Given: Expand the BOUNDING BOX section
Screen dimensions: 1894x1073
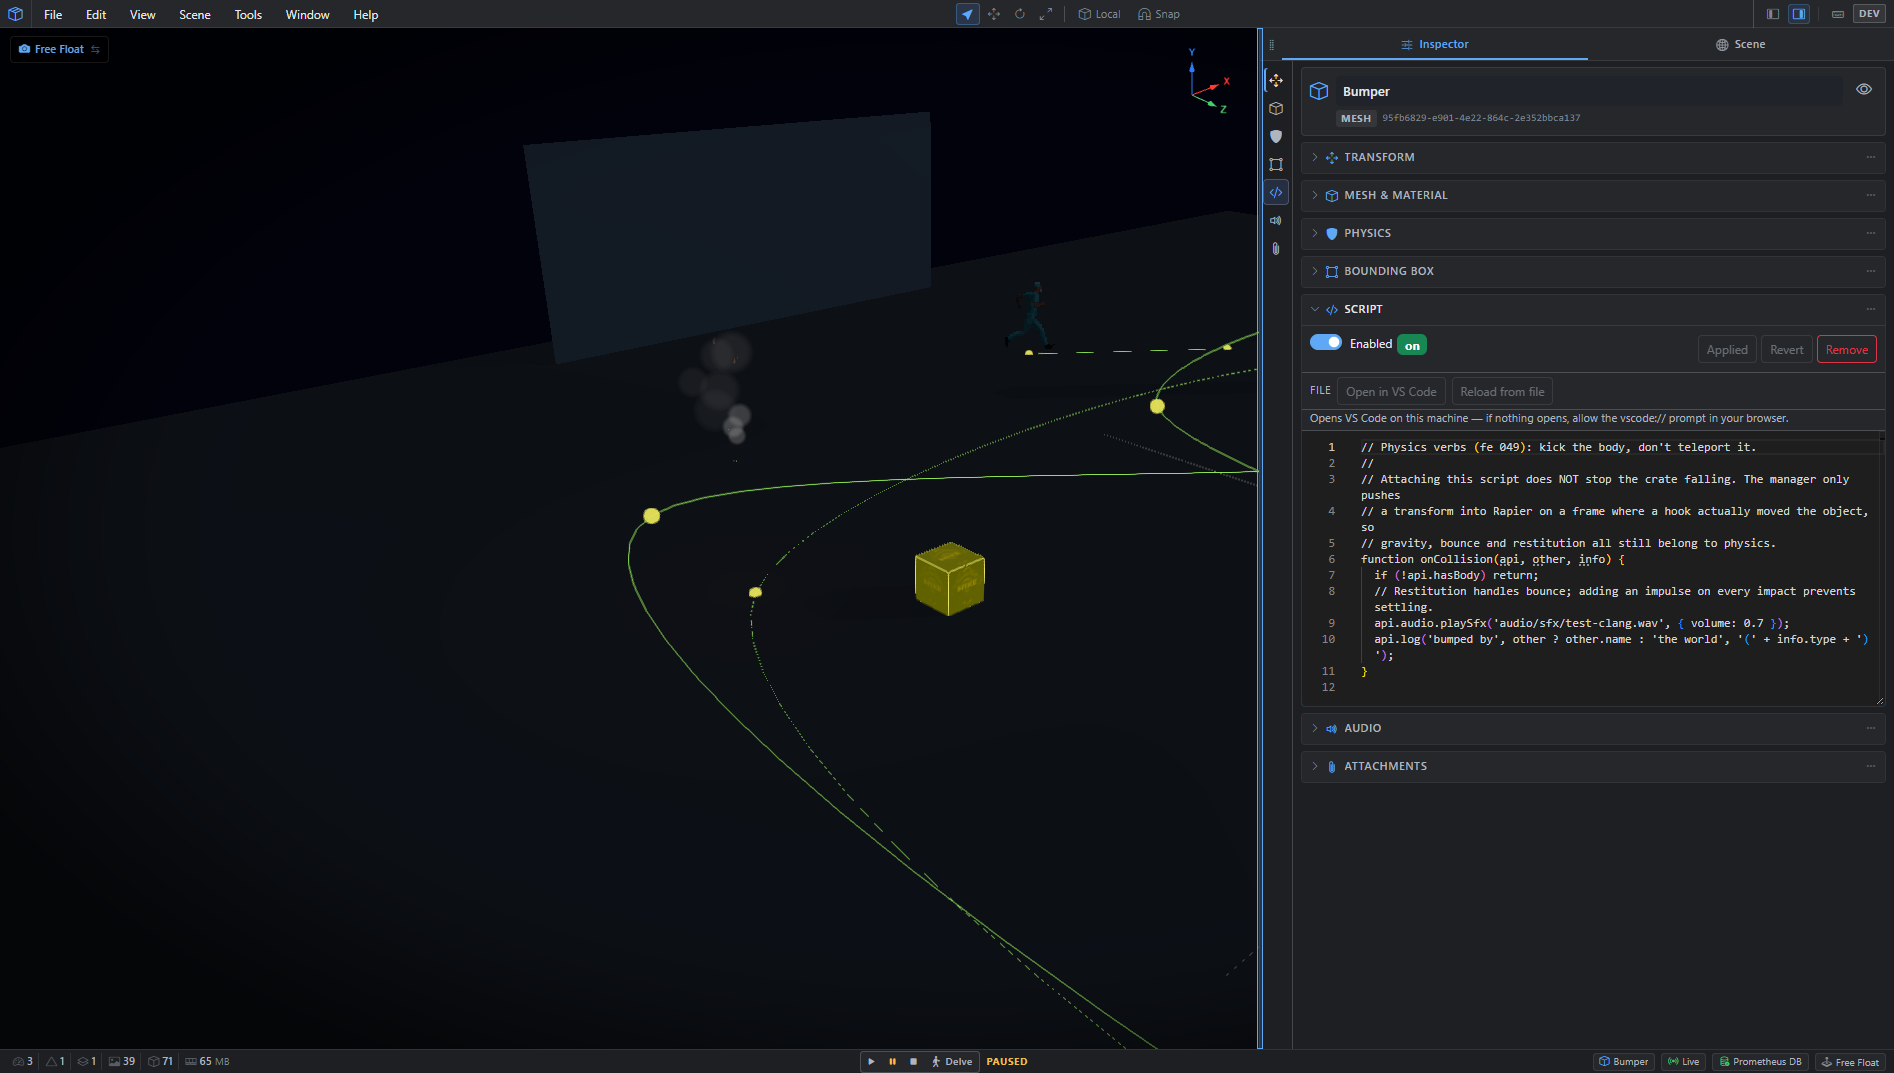Looking at the screenshot, I should tap(1593, 271).
